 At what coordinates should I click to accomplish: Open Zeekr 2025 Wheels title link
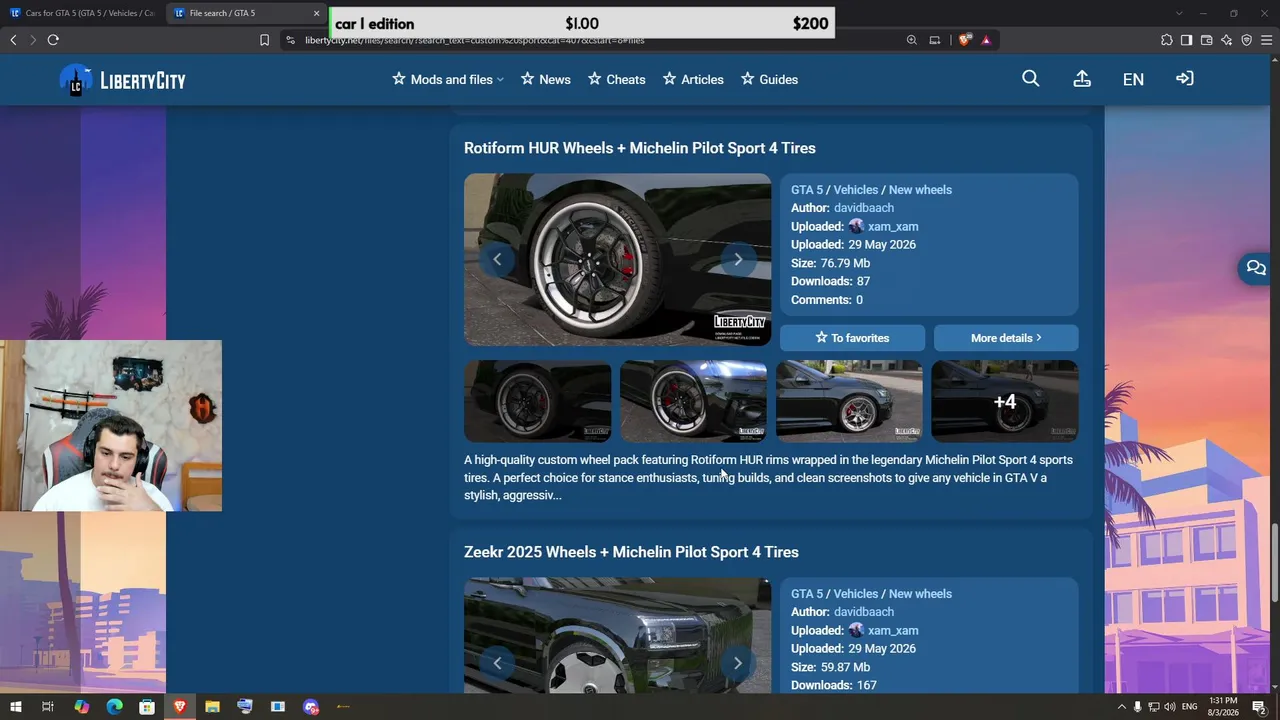(x=631, y=552)
